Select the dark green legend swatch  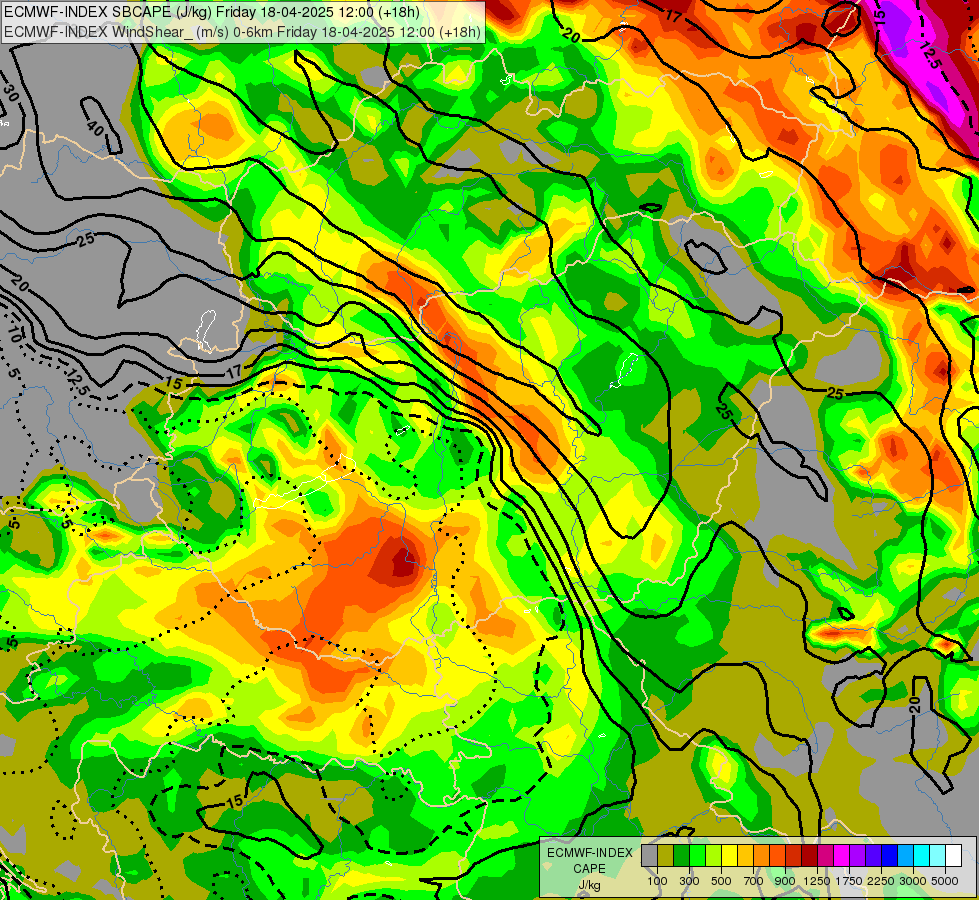(x=681, y=855)
